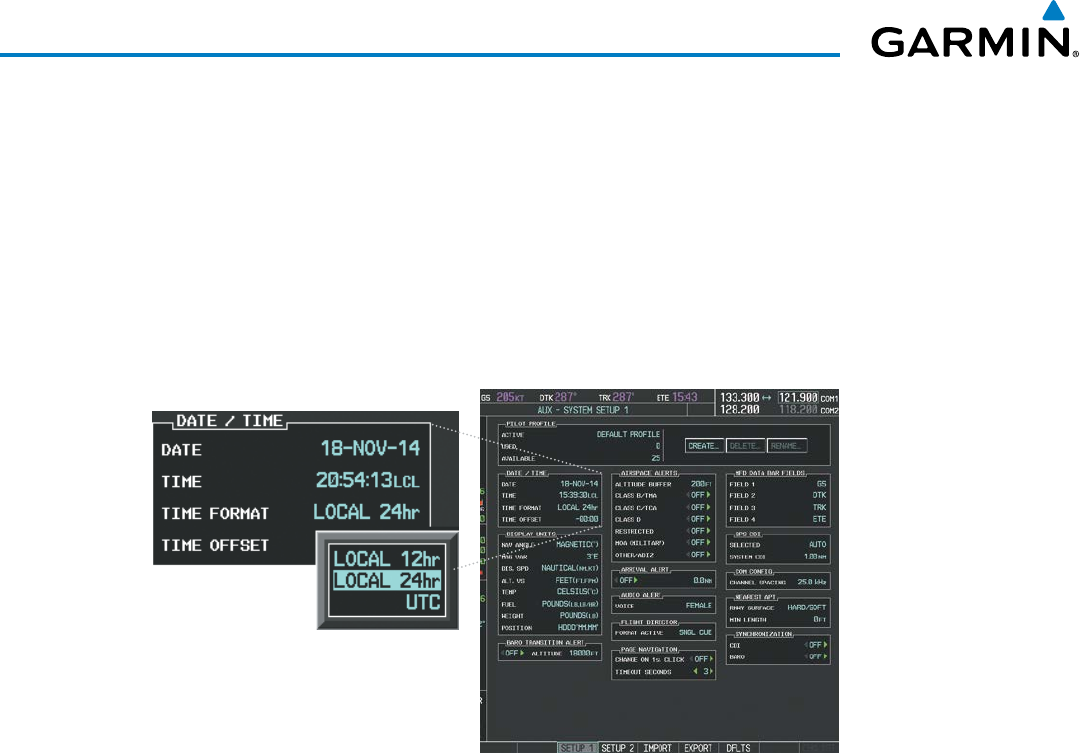The width and height of the screenshot is (1080, 753).
Task: Open POSITION HDDD°MM.MM' format option
Action: pyautogui.click(x=578, y=628)
